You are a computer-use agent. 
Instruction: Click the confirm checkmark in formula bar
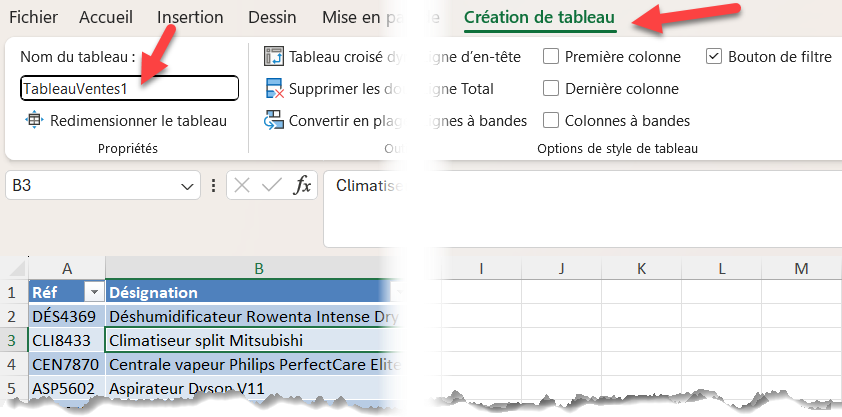tap(271, 186)
